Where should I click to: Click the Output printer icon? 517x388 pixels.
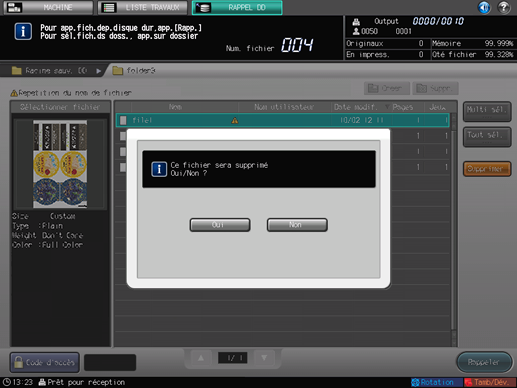[x=356, y=22]
